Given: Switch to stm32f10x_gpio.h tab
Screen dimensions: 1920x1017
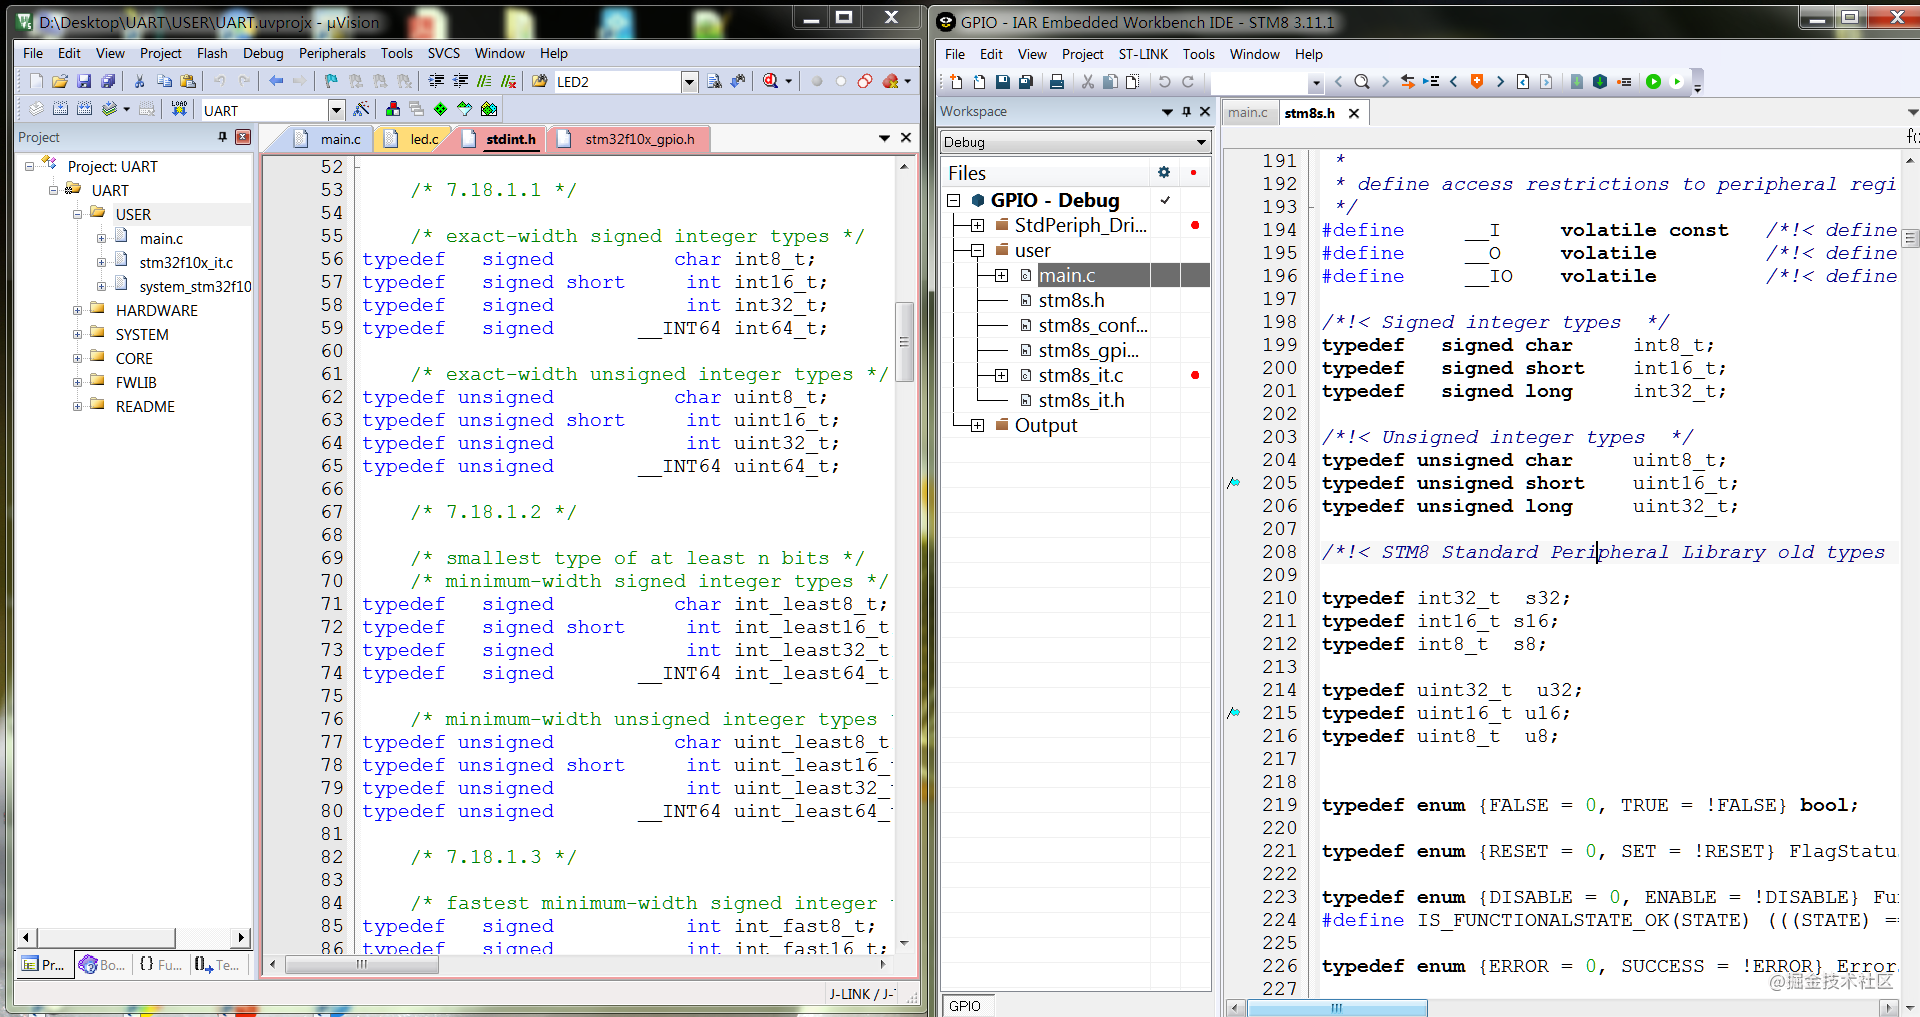Looking at the screenshot, I should (630, 139).
